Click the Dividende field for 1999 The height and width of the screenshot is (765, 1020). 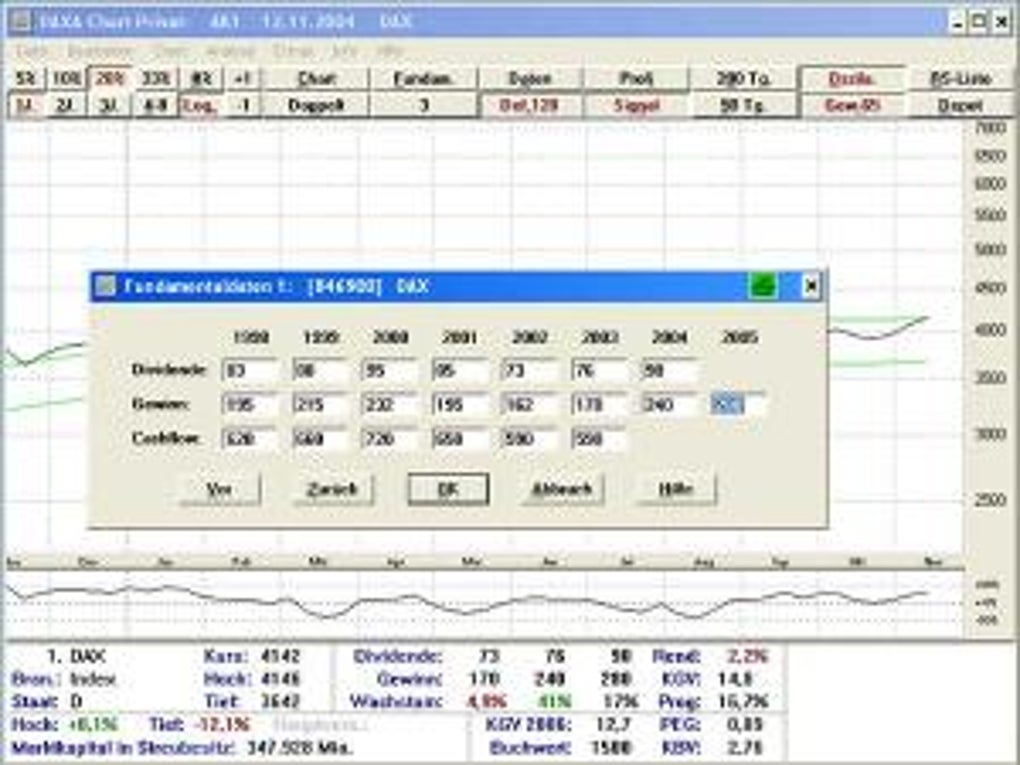click(320, 371)
